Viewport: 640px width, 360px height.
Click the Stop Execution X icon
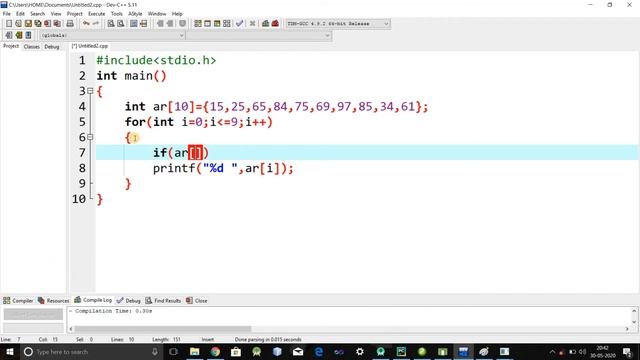(252, 24)
